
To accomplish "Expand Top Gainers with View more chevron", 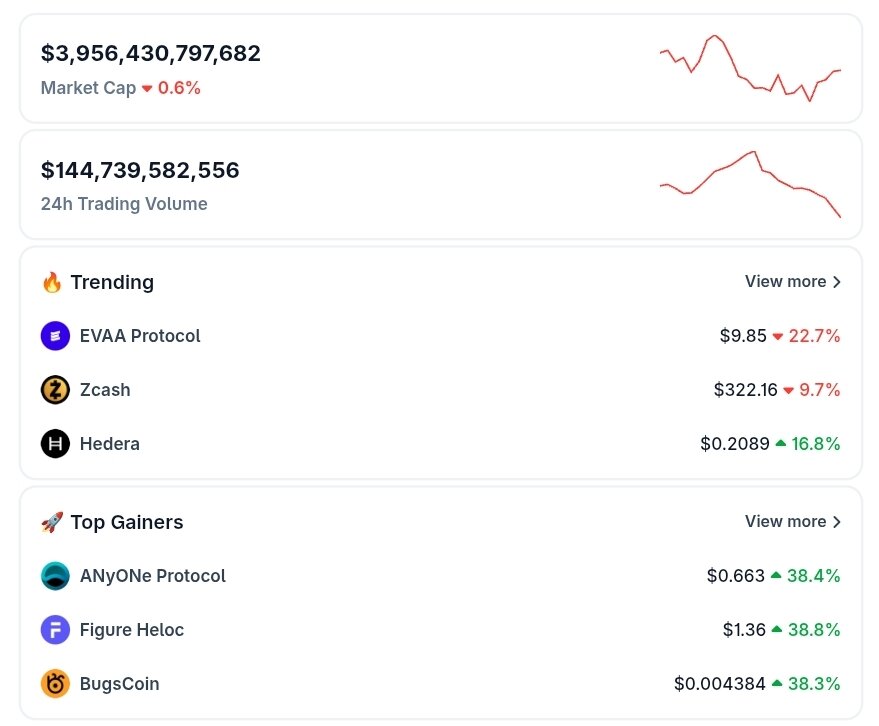I will (x=836, y=522).
